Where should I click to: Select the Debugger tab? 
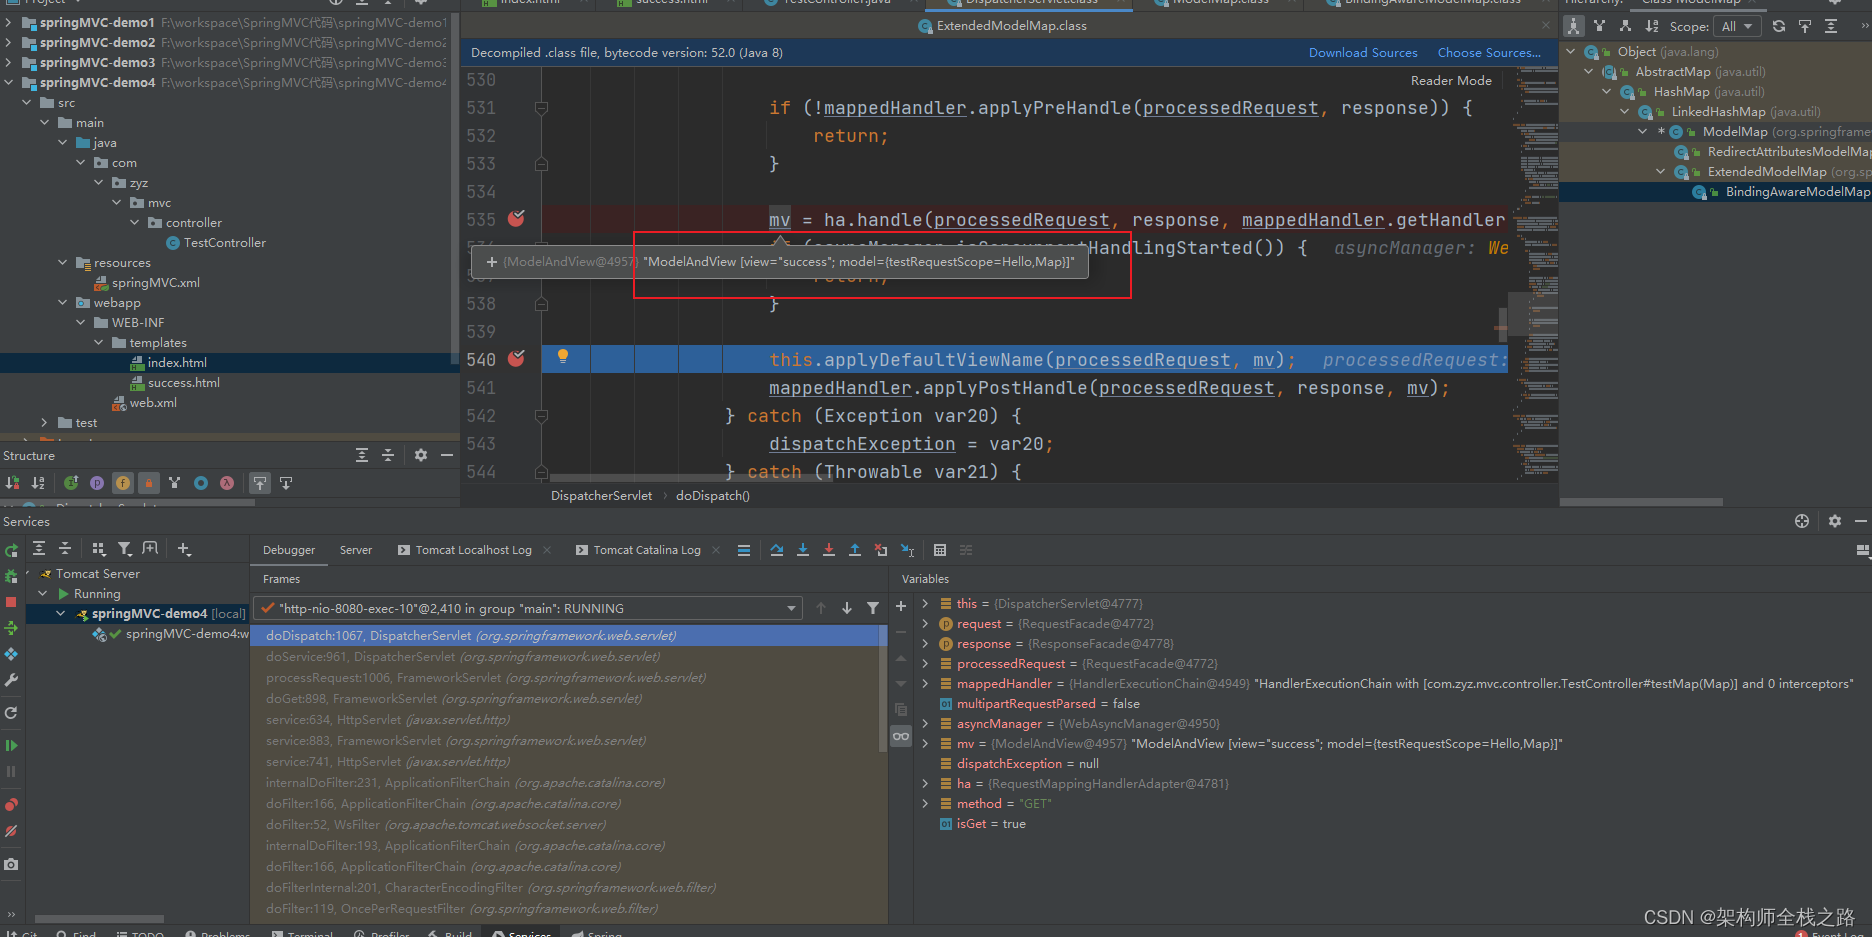coord(289,550)
